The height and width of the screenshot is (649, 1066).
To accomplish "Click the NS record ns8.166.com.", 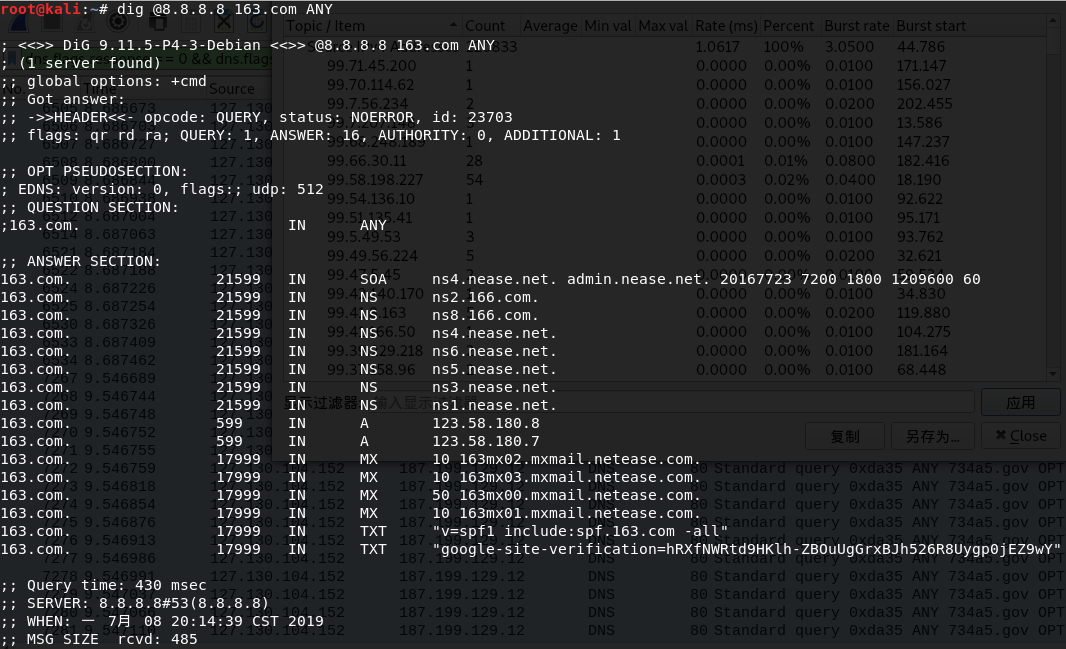I will click(485, 315).
